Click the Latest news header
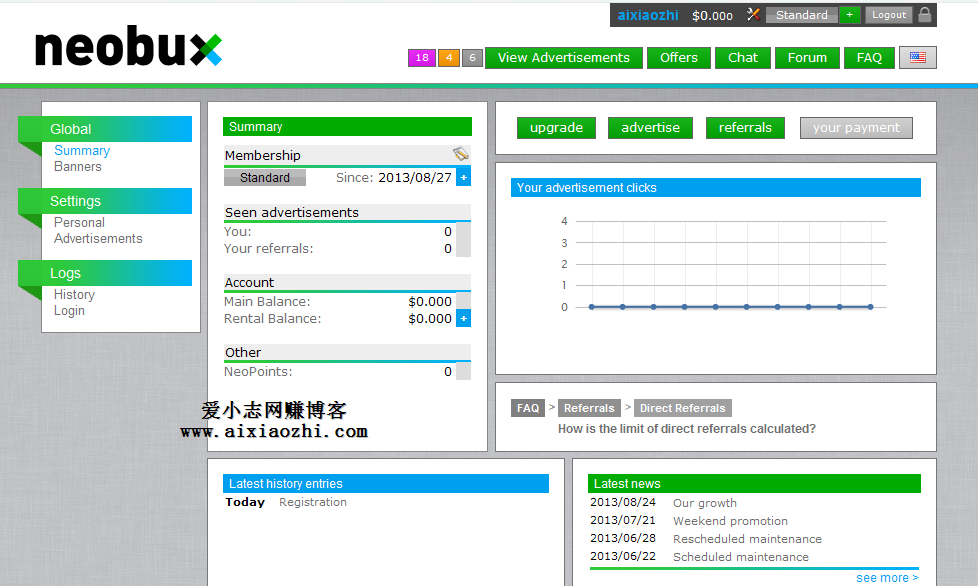Screen dimensions: 978x586 [x=754, y=484]
